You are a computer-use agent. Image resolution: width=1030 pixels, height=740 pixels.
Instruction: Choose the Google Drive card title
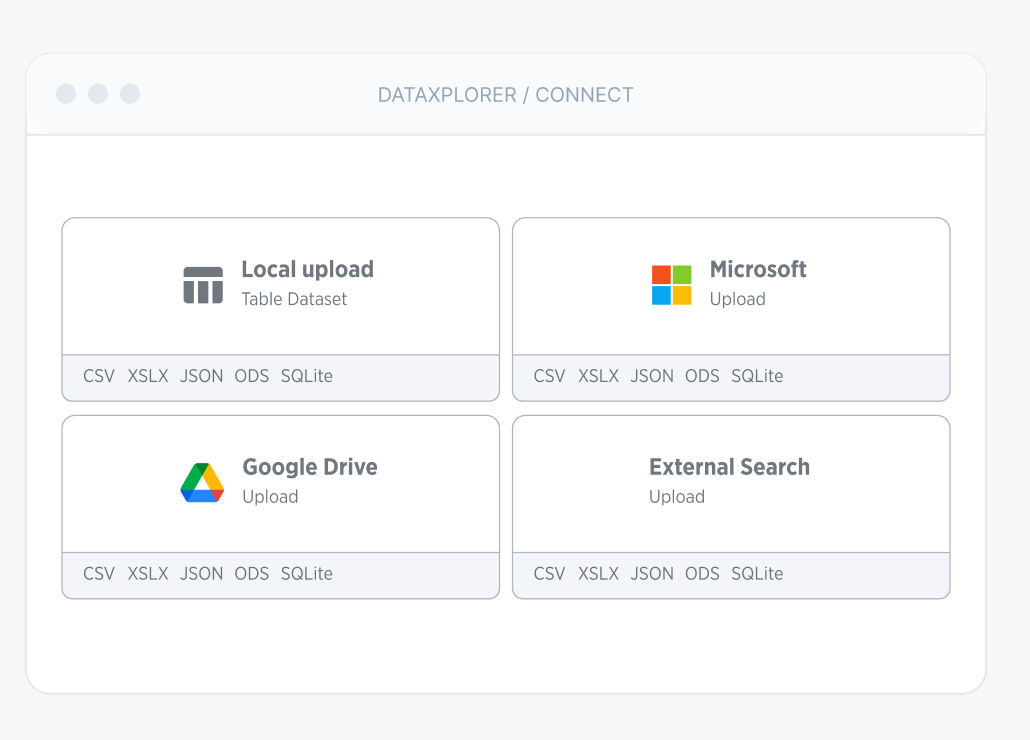[310, 467]
